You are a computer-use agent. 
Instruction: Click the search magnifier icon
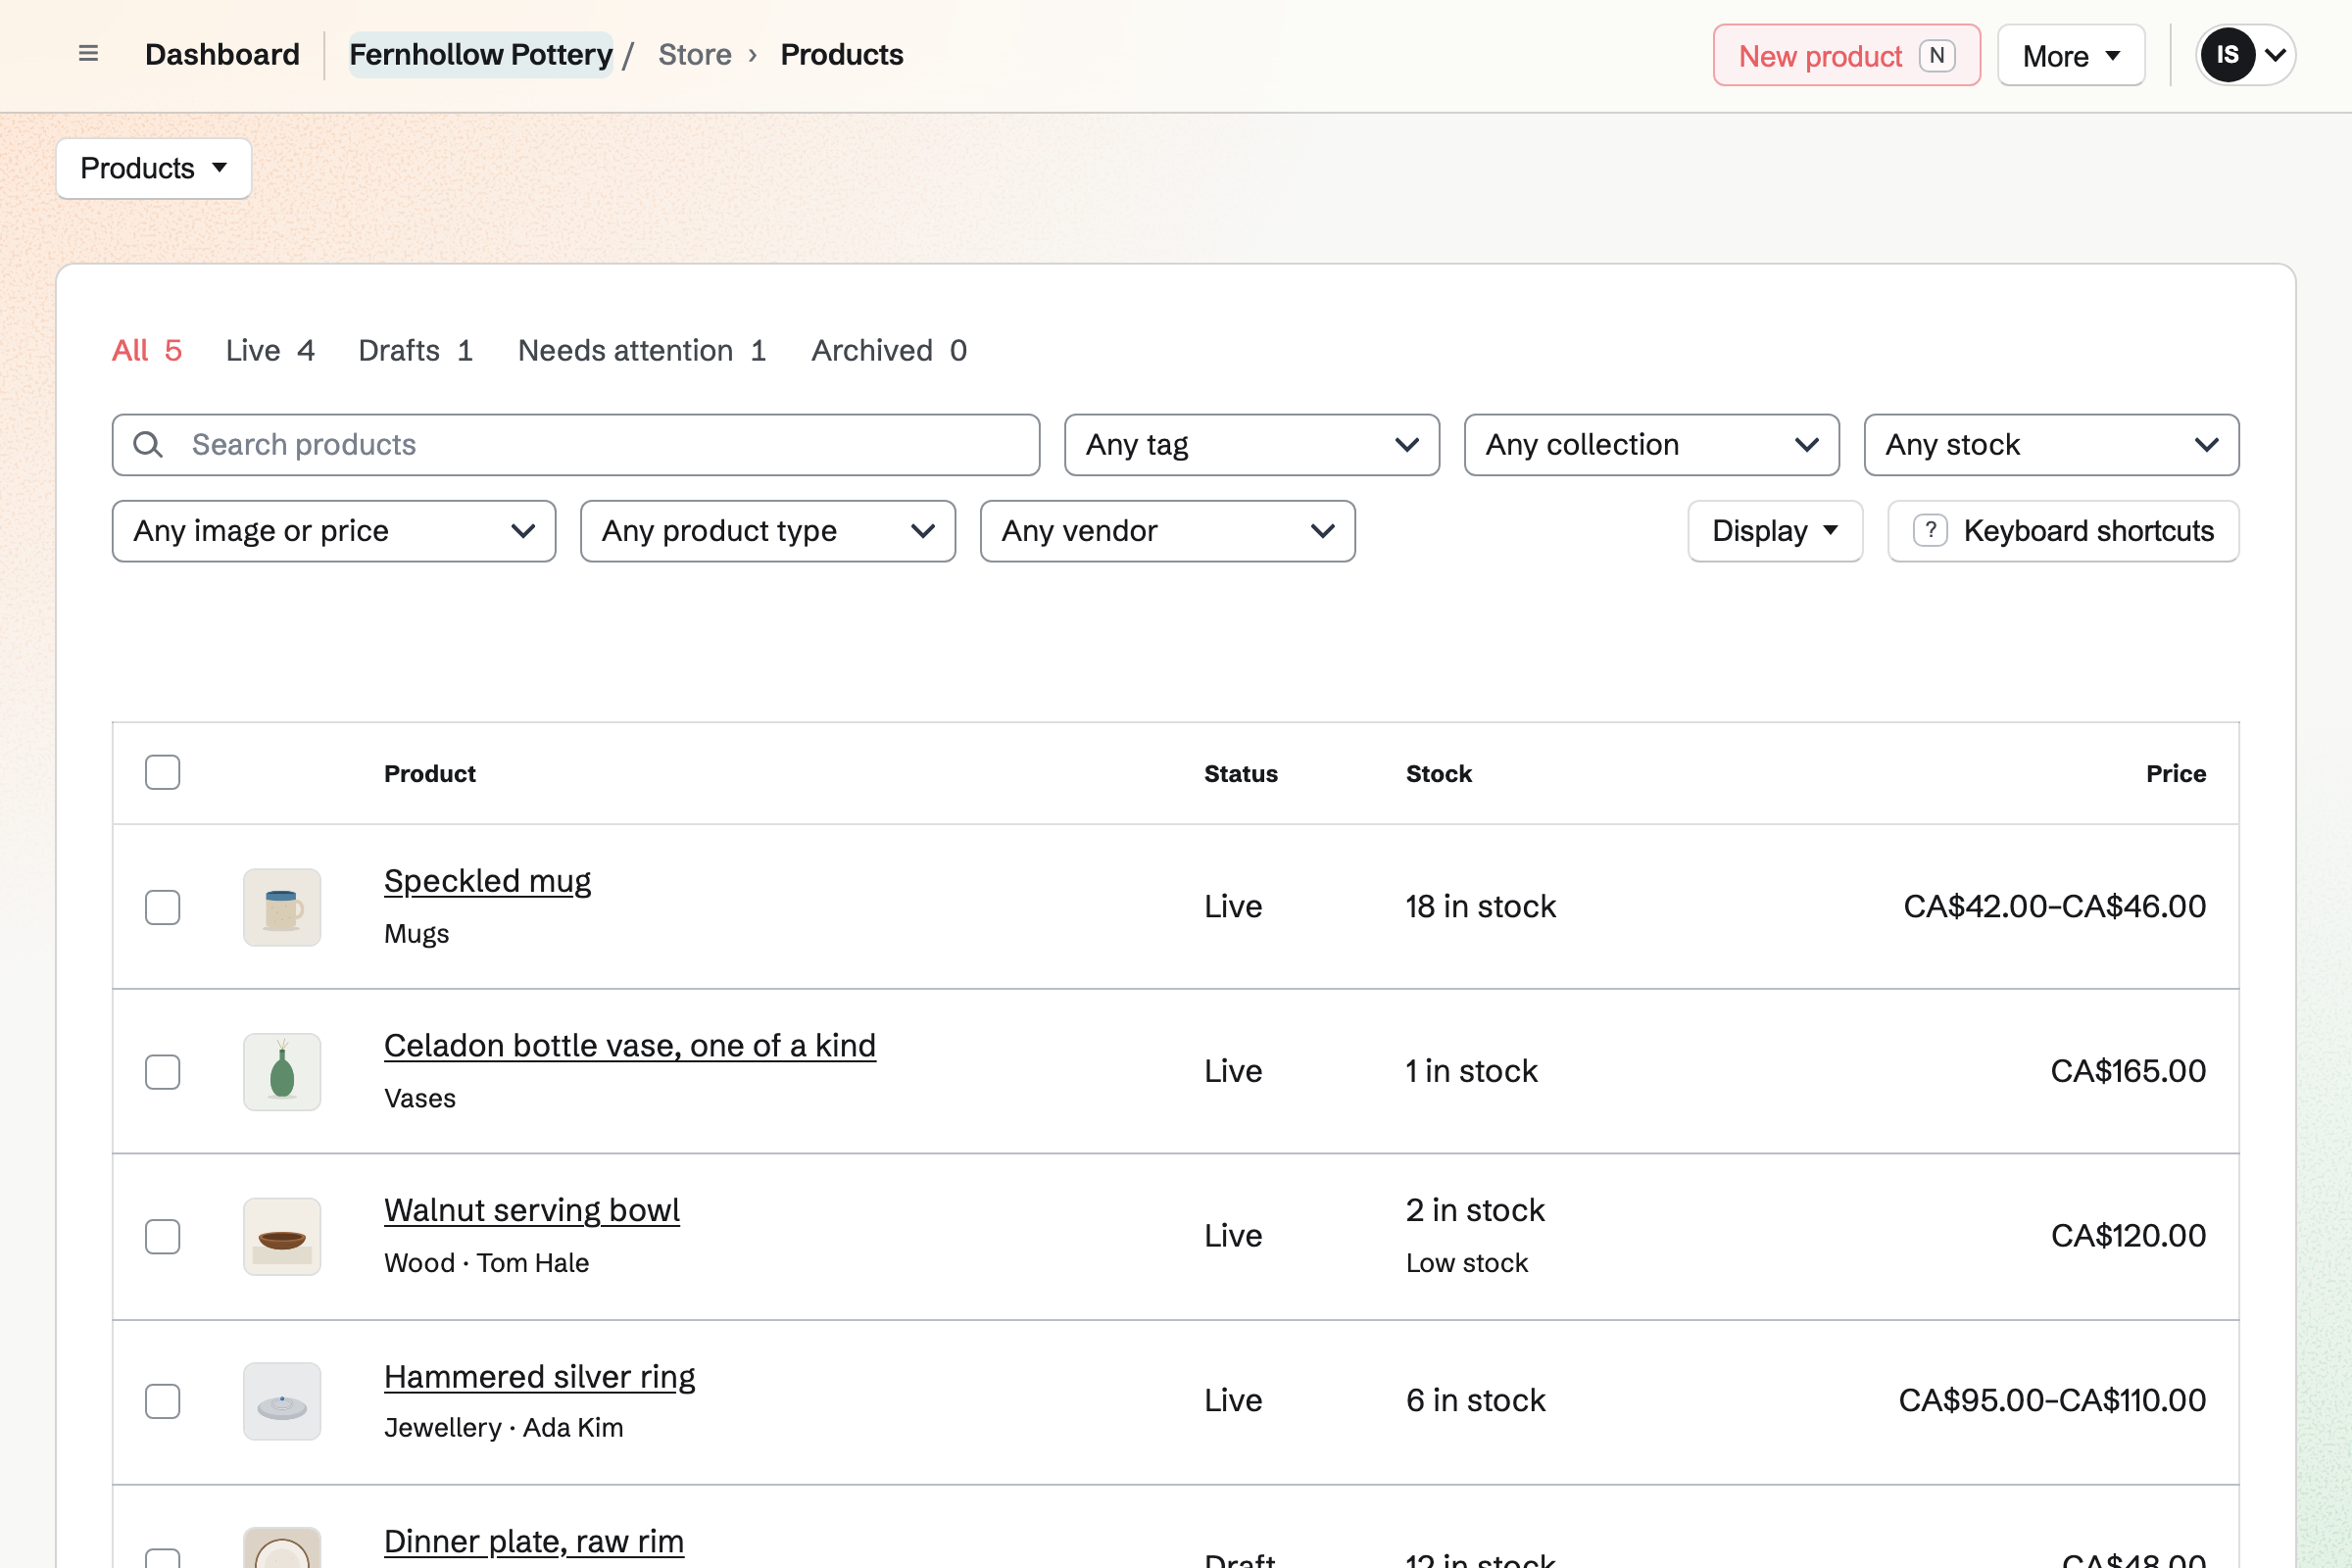[148, 445]
